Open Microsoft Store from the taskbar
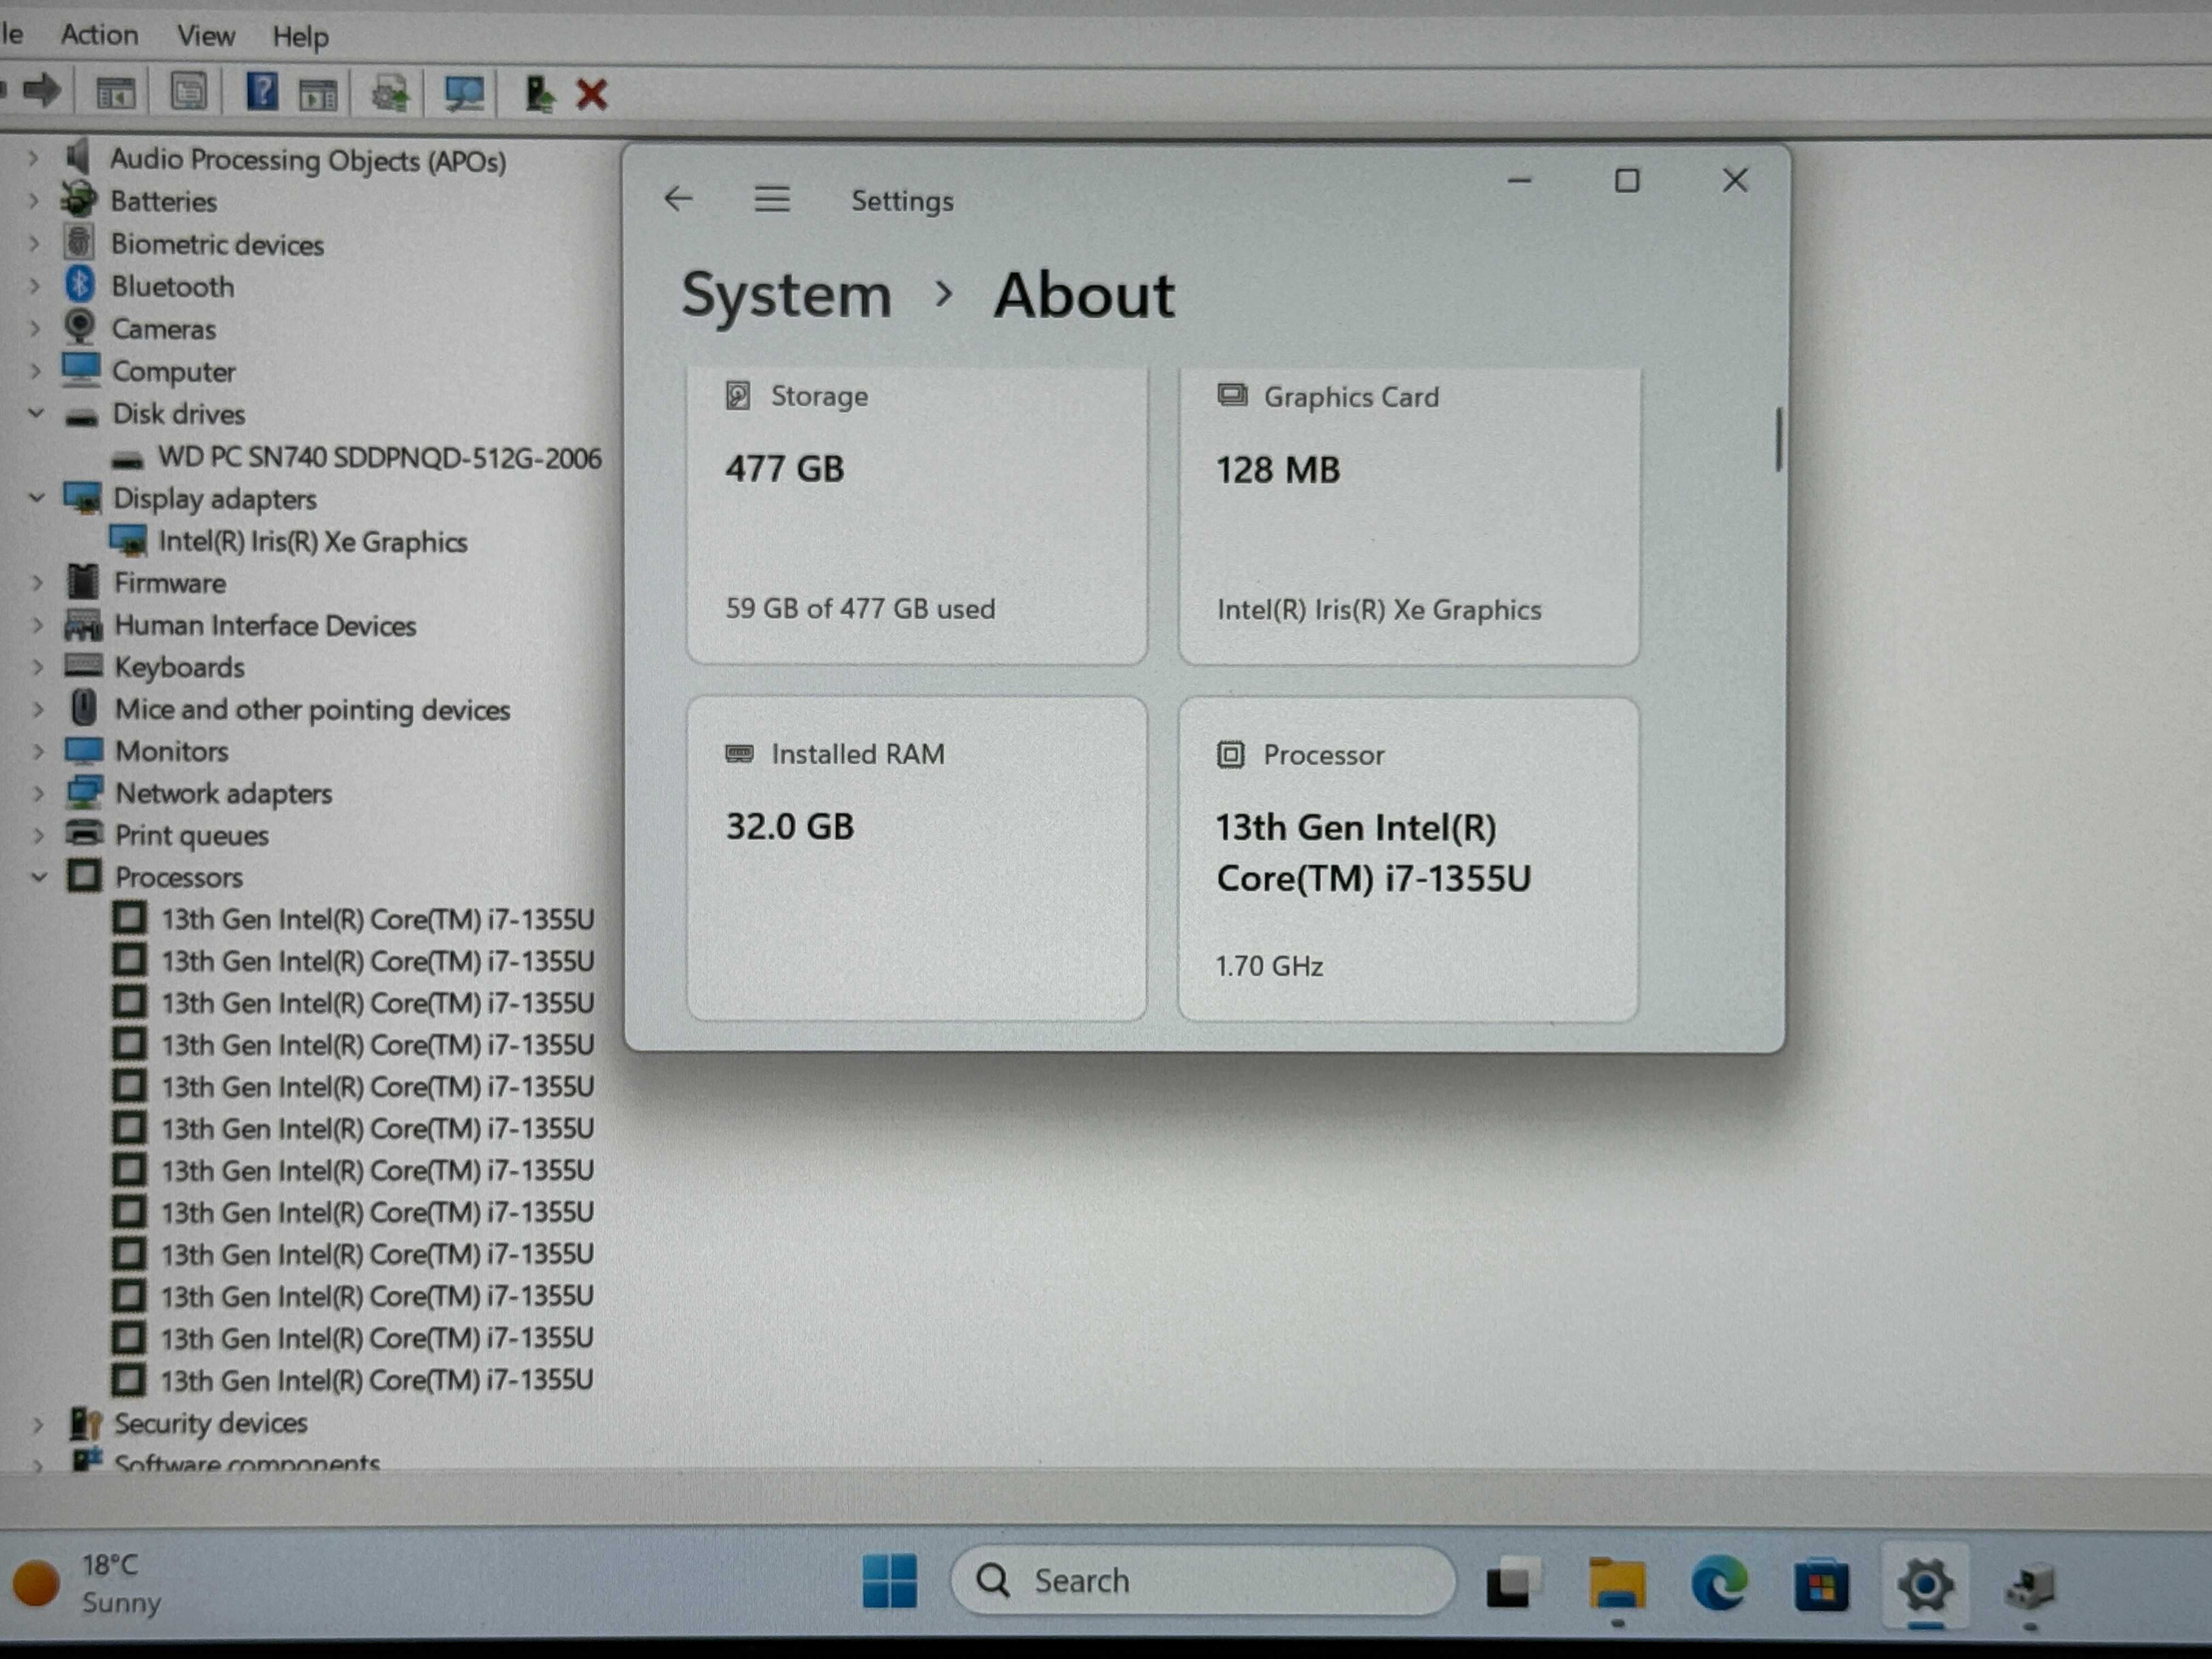 (x=1821, y=1584)
